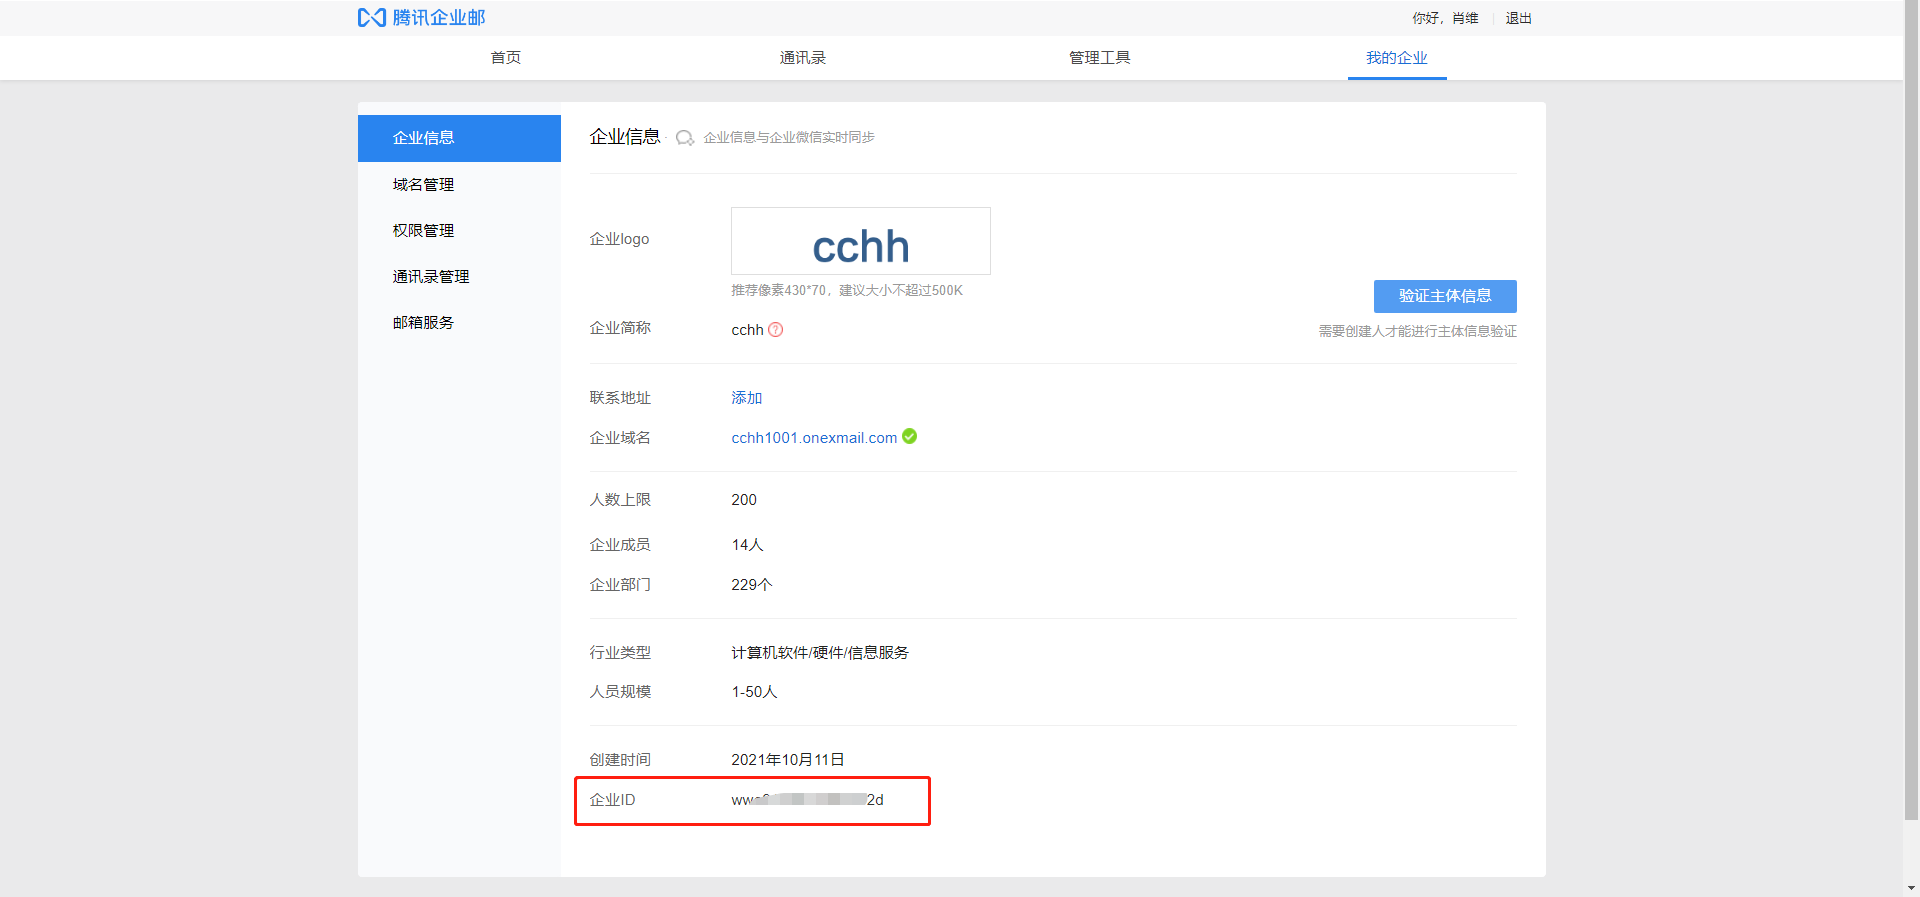Click the scrollbar down arrow
Image resolution: width=1920 pixels, height=897 pixels.
(x=1911, y=888)
